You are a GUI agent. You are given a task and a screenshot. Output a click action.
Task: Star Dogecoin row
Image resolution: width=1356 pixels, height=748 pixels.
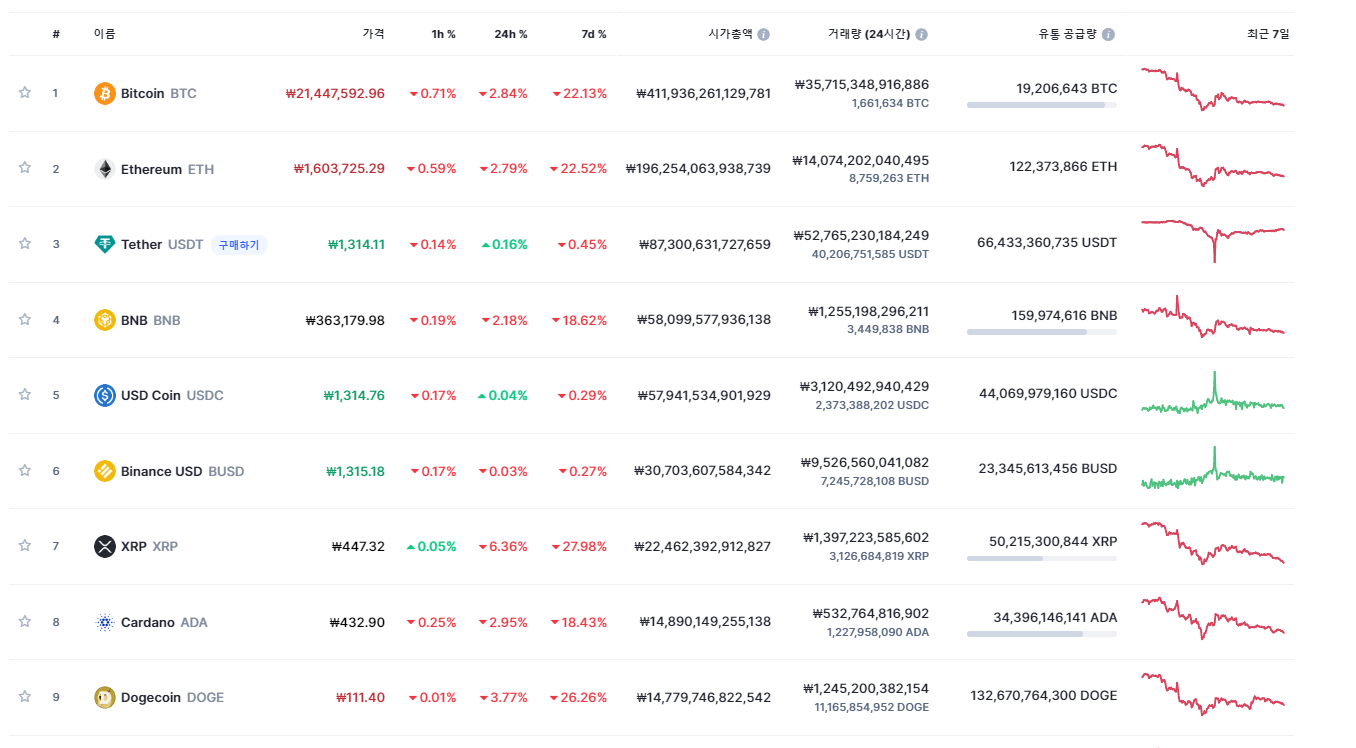point(25,697)
